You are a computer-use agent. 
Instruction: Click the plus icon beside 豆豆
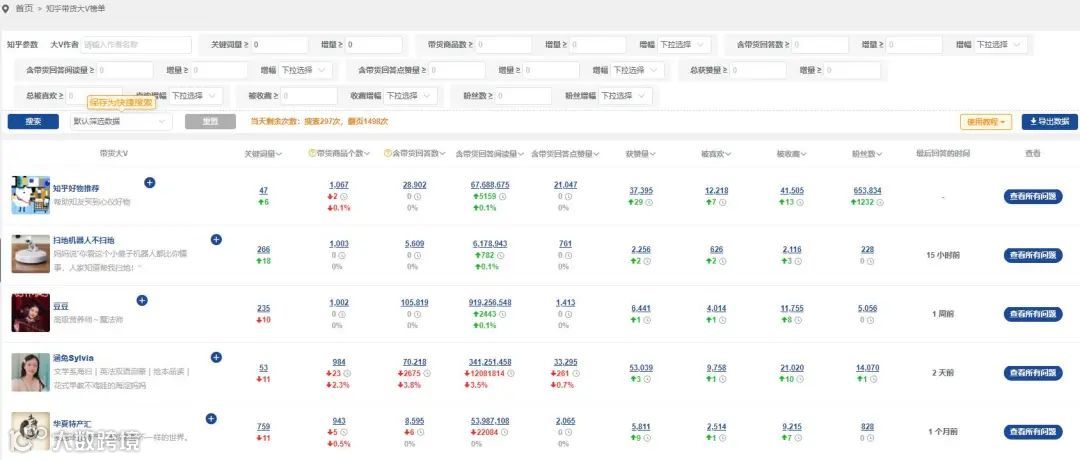[x=142, y=300]
